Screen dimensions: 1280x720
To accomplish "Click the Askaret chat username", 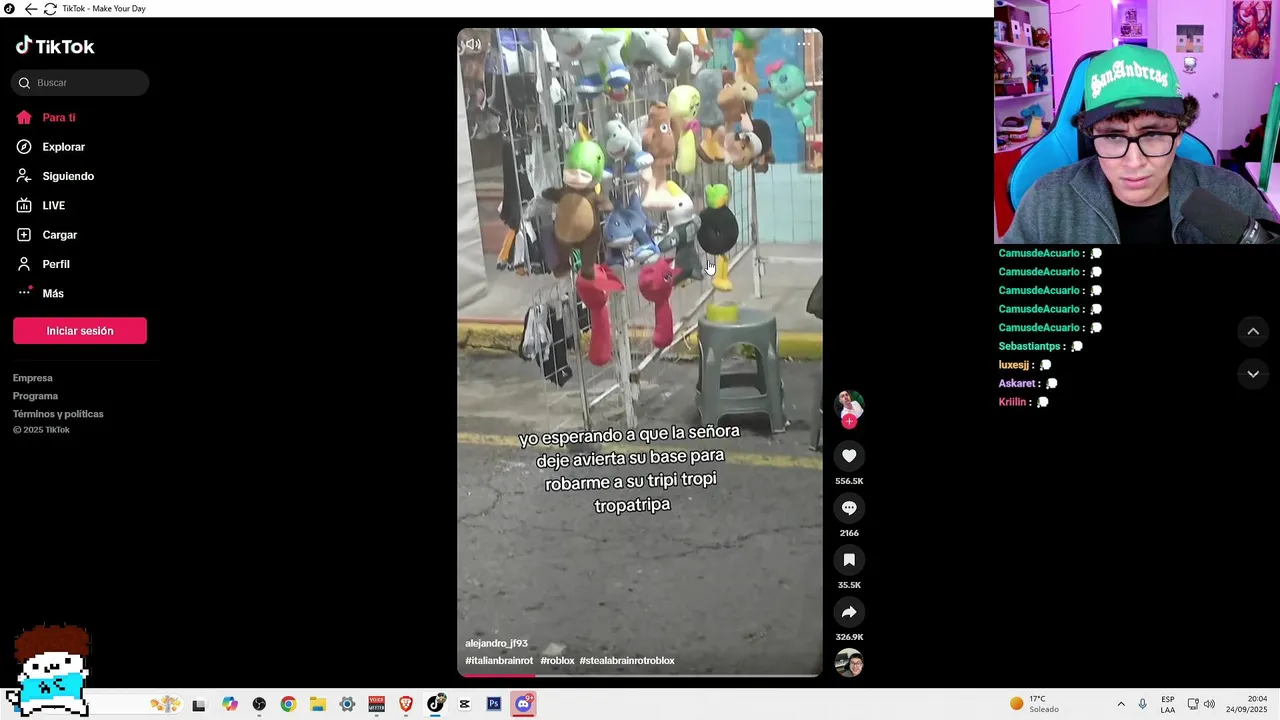I will point(1018,384).
